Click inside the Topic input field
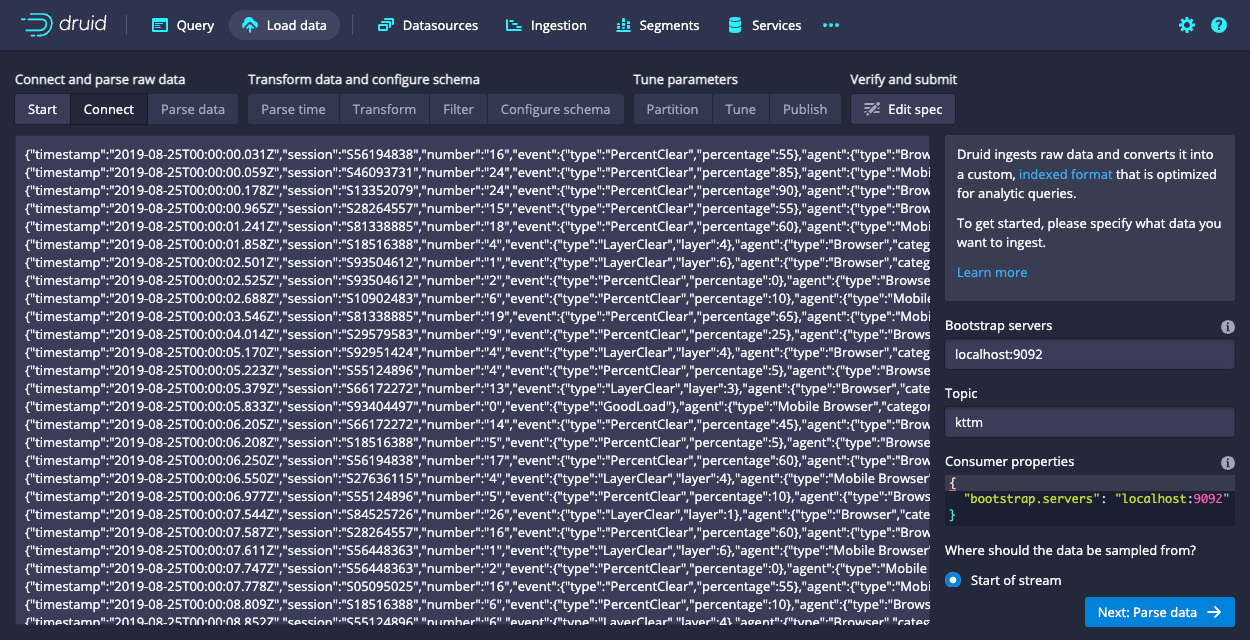The height and width of the screenshot is (640, 1250). (x=1089, y=422)
